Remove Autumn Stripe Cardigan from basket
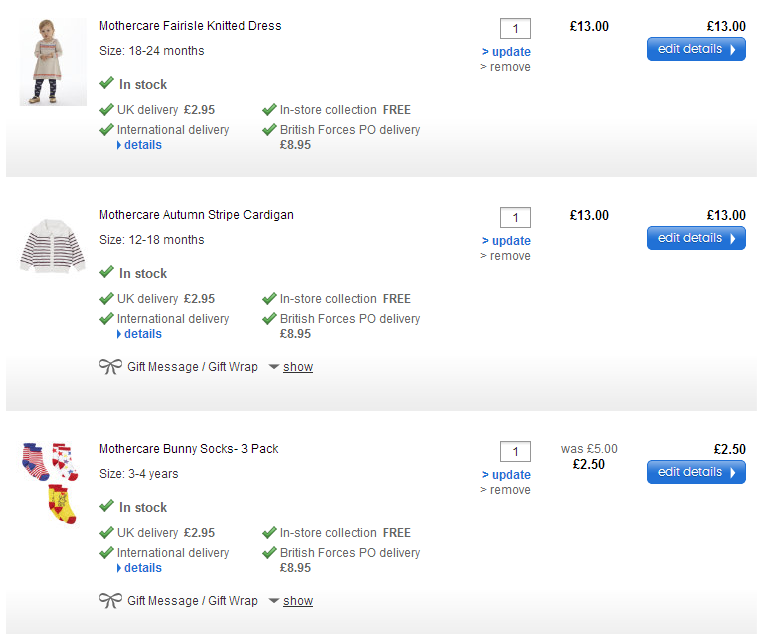The height and width of the screenshot is (634, 767). point(506,256)
